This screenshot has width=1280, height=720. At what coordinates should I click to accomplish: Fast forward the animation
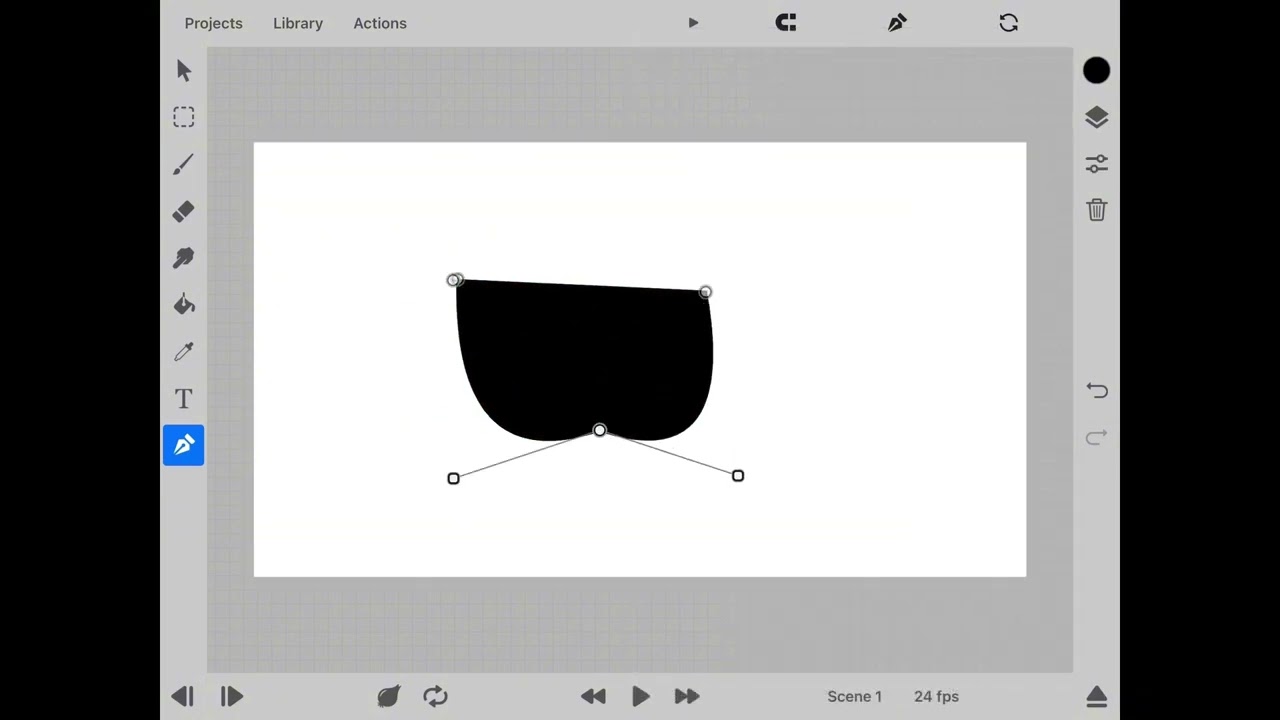point(687,696)
